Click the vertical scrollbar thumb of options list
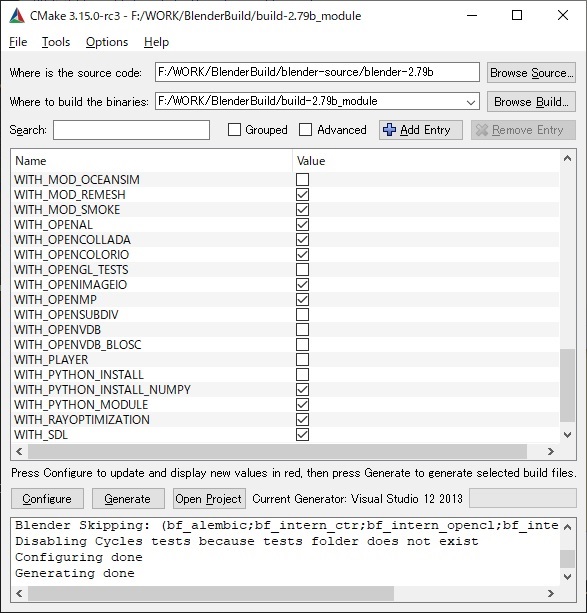The image size is (587, 613). tap(567, 385)
